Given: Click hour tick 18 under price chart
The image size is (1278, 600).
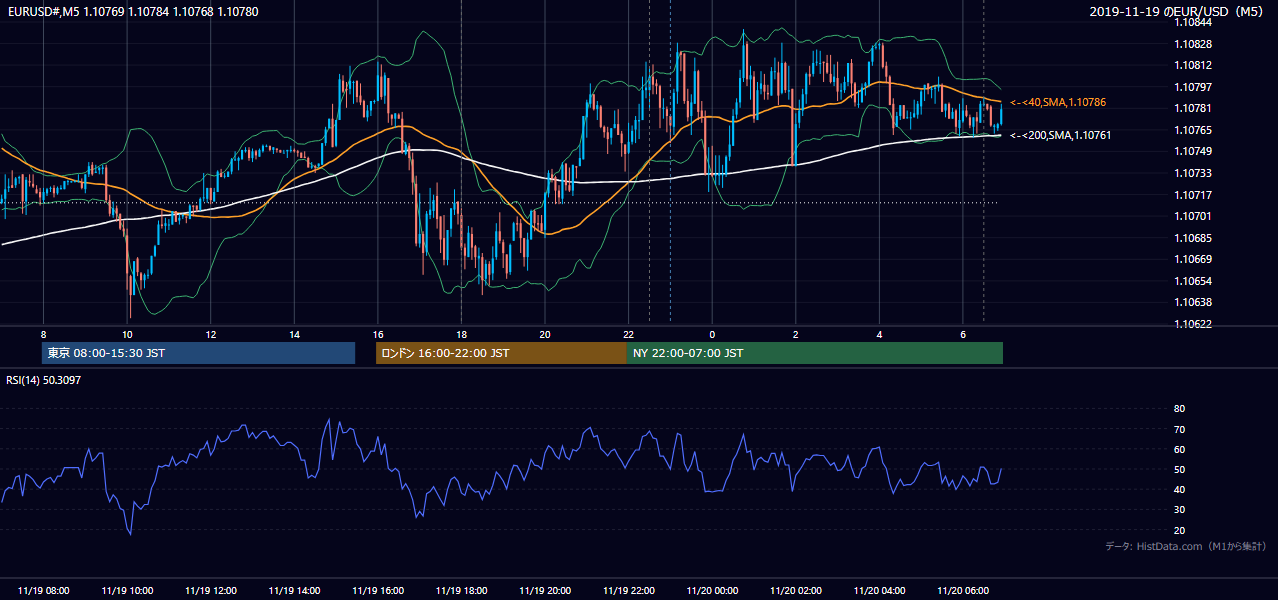Looking at the screenshot, I should [x=461, y=334].
